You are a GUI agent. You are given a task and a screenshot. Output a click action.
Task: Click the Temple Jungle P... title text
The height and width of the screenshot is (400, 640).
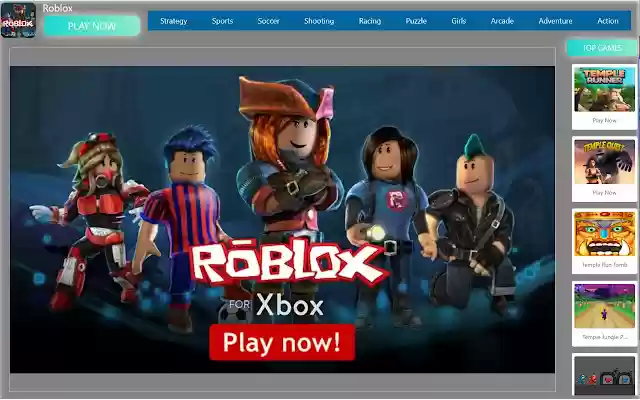(x=604, y=337)
